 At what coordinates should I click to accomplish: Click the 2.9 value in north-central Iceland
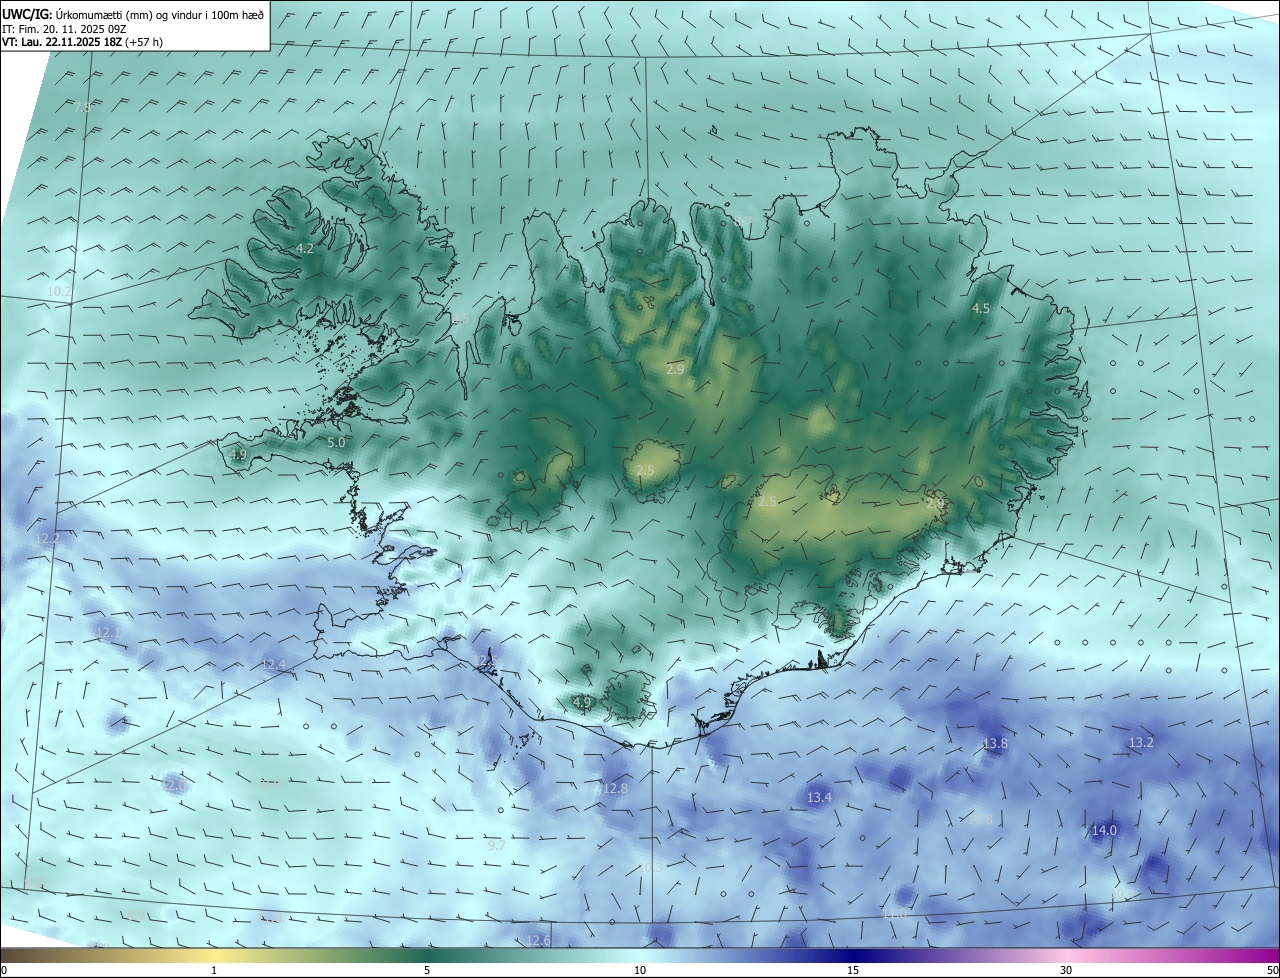pyautogui.click(x=675, y=370)
